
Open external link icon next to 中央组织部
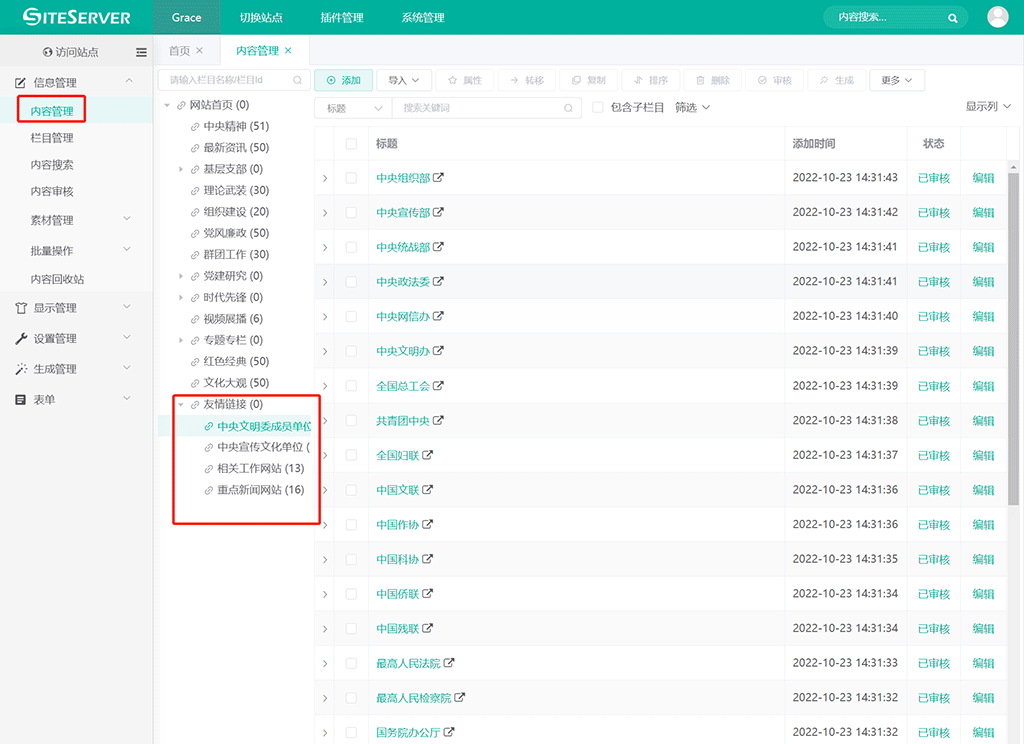(x=438, y=178)
